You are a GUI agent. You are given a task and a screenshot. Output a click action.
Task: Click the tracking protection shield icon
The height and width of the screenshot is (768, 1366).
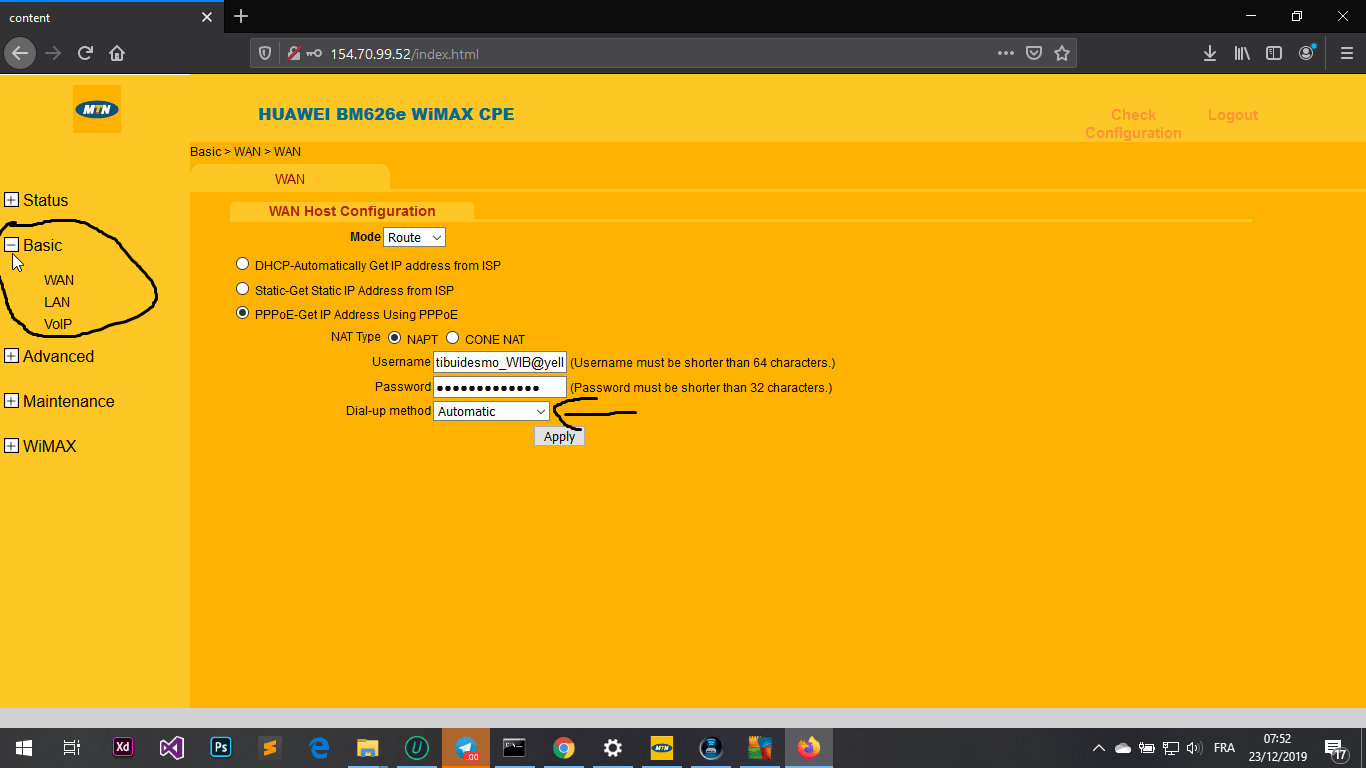265,53
